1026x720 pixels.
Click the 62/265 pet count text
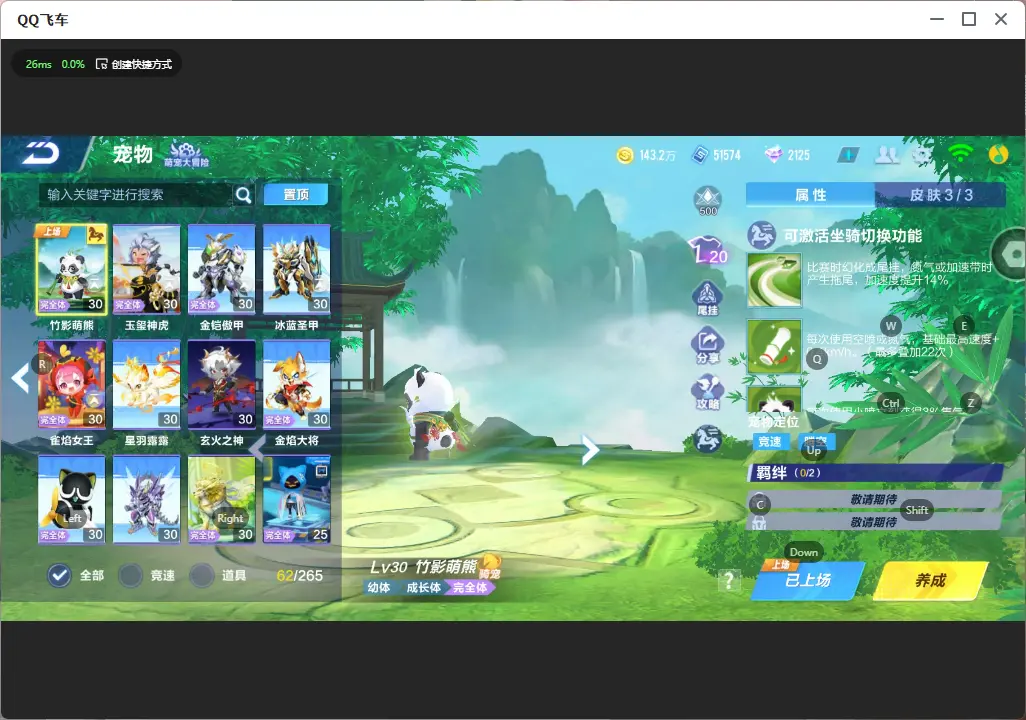(x=300, y=575)
